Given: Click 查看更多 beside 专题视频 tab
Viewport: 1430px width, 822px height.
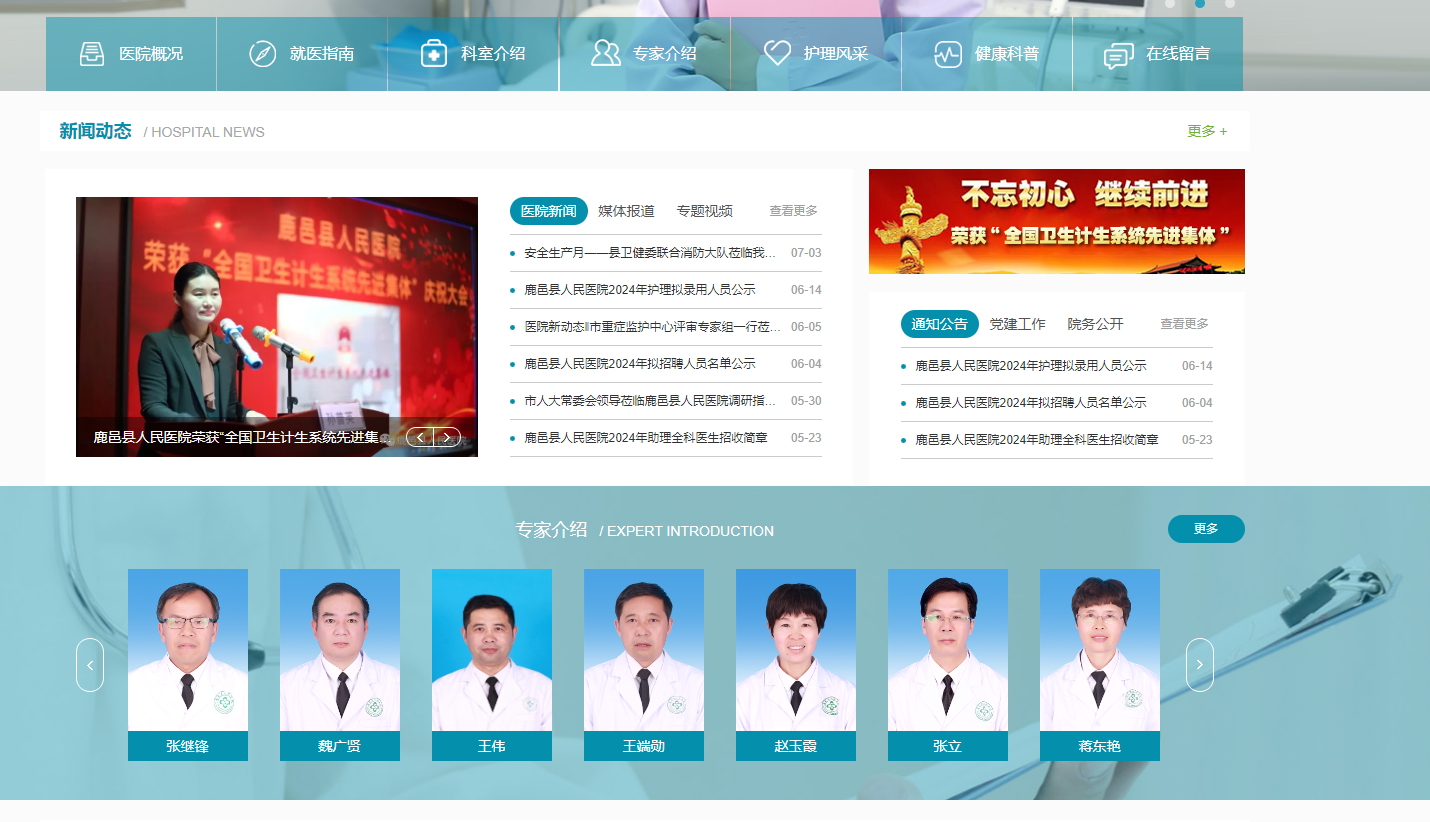Looking at the screenshot, I should point(794,211).
